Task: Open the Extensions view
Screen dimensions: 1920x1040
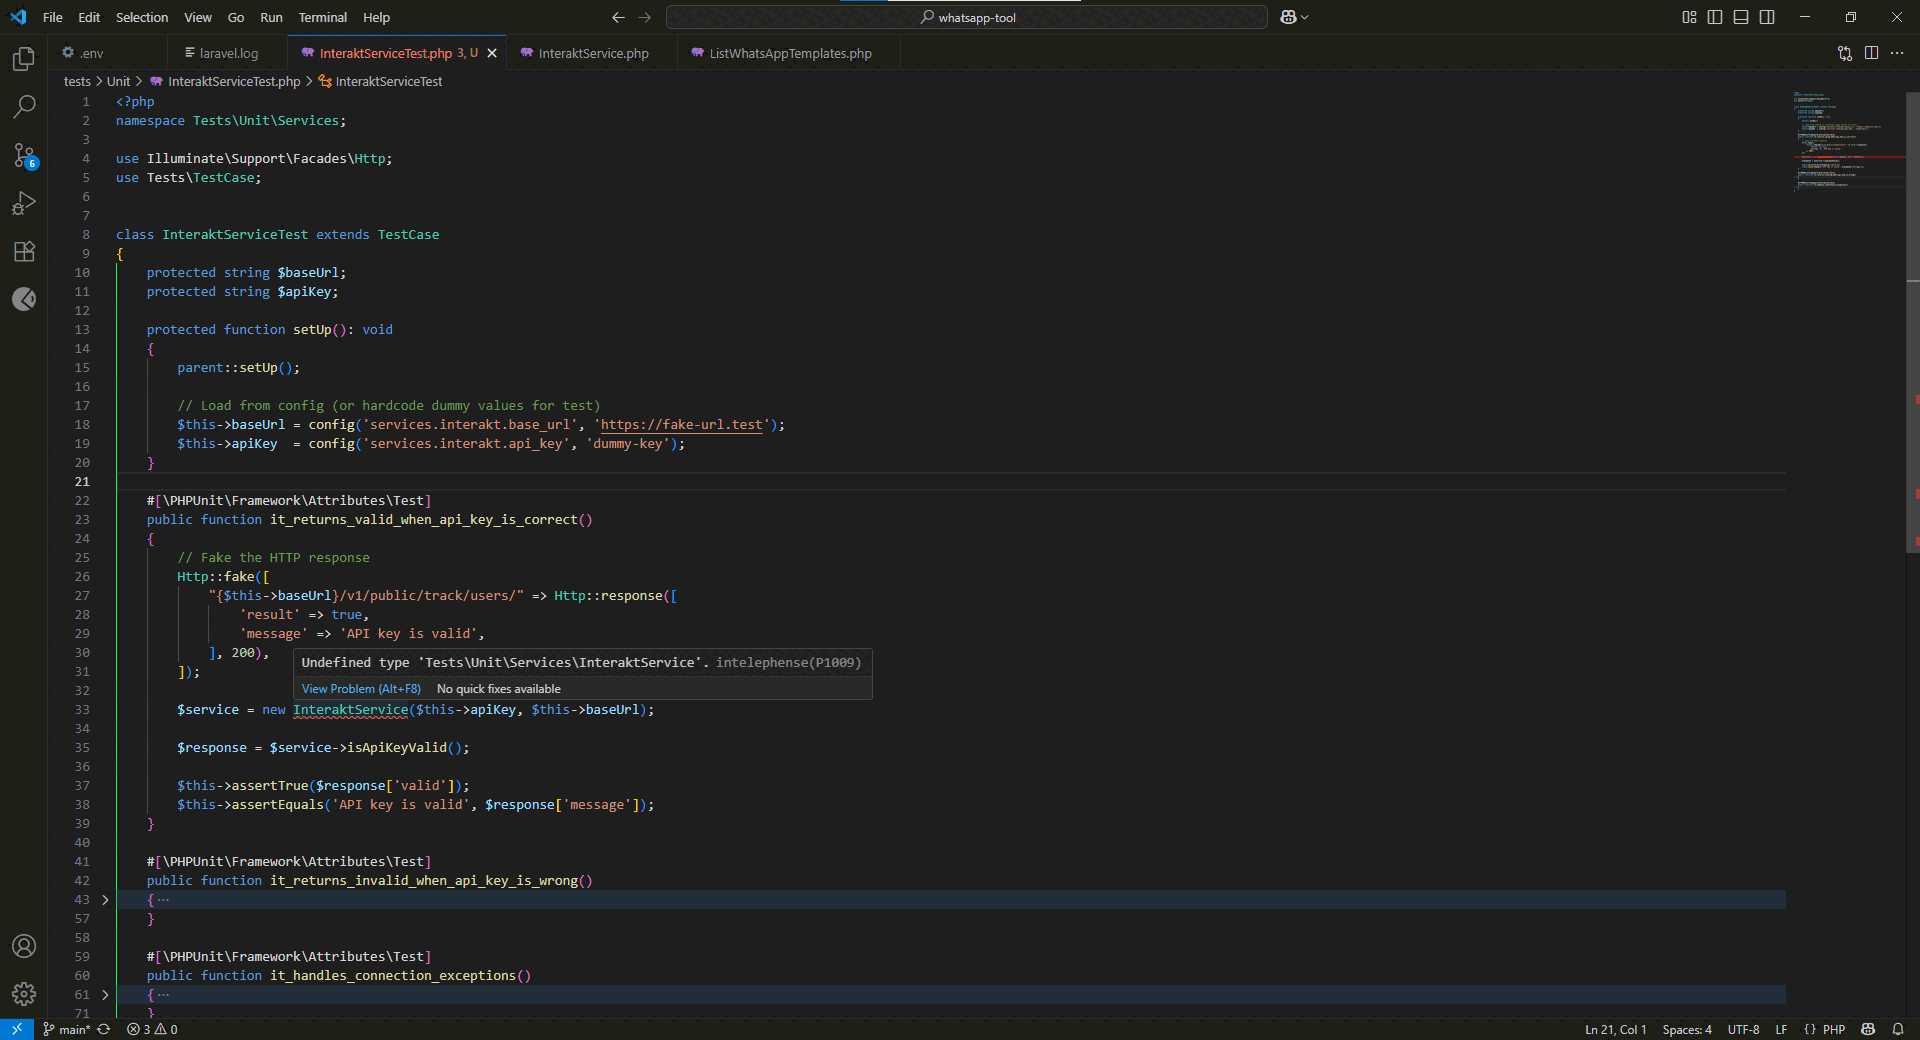Action: (24, 251)
